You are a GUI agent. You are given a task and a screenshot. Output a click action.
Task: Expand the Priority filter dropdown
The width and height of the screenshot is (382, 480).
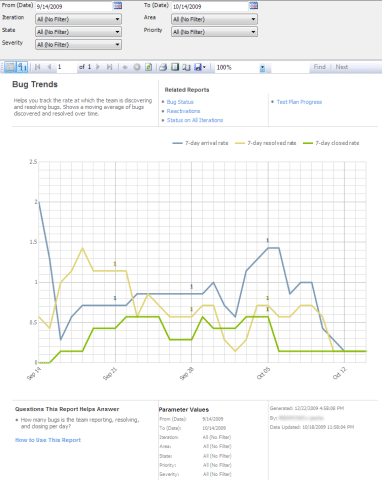[x=214, y=32]
